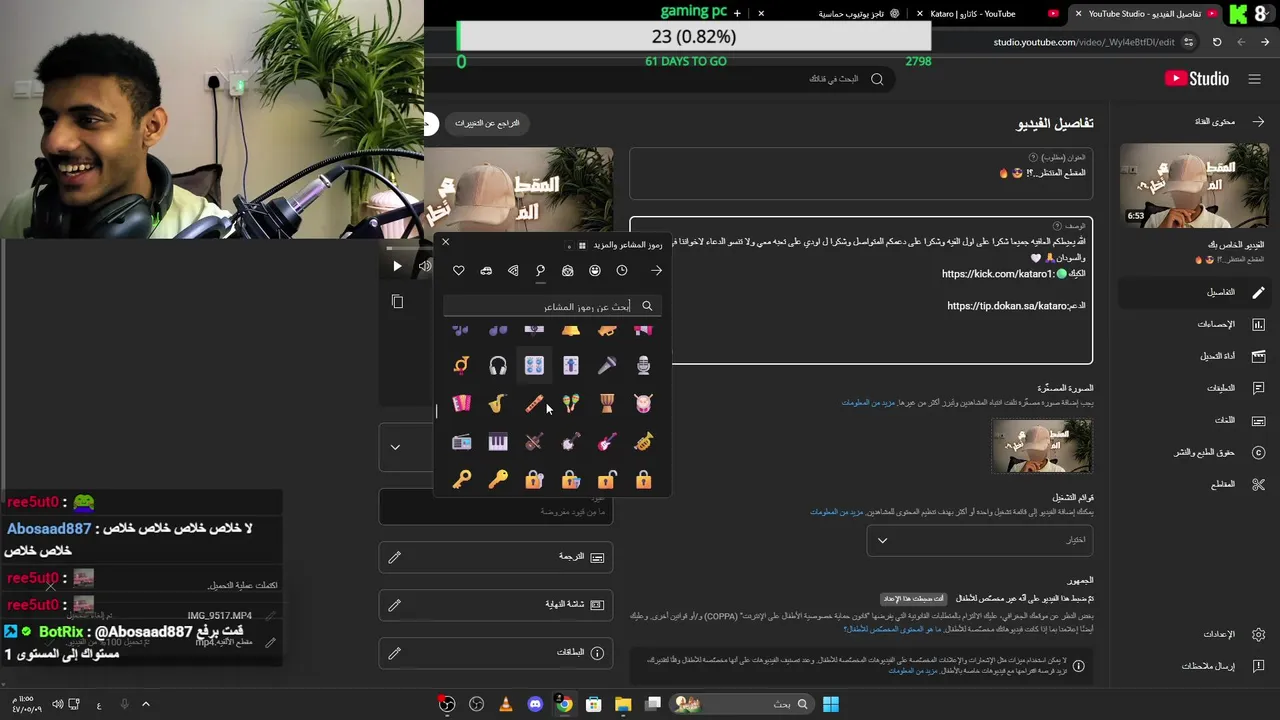
Task: Open YouTube Studio hamburger menu
Action: pyautogui.click(x=1253, y=79)
